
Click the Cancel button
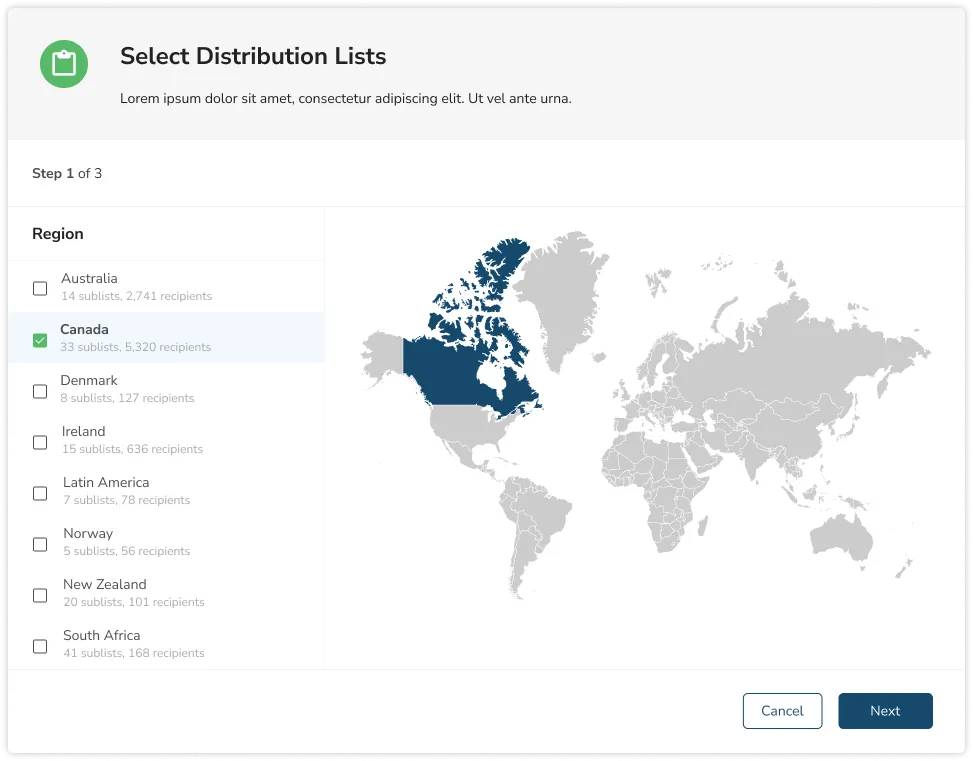click(x=782, y=710)
